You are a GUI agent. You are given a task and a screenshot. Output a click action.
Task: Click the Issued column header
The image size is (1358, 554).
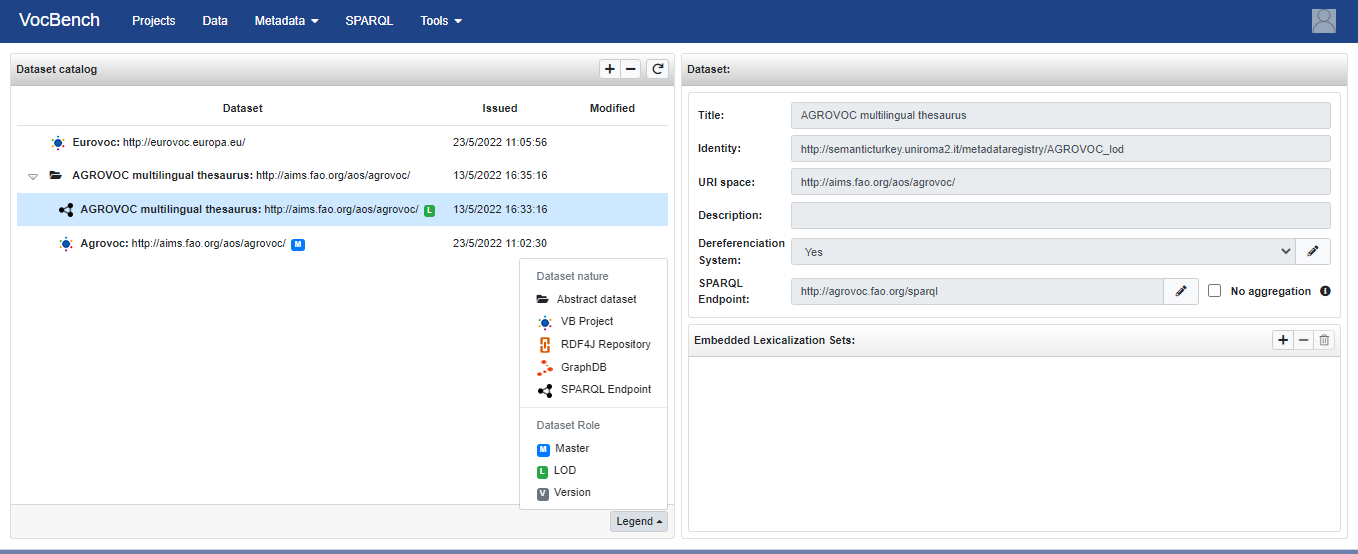[500, 108]
